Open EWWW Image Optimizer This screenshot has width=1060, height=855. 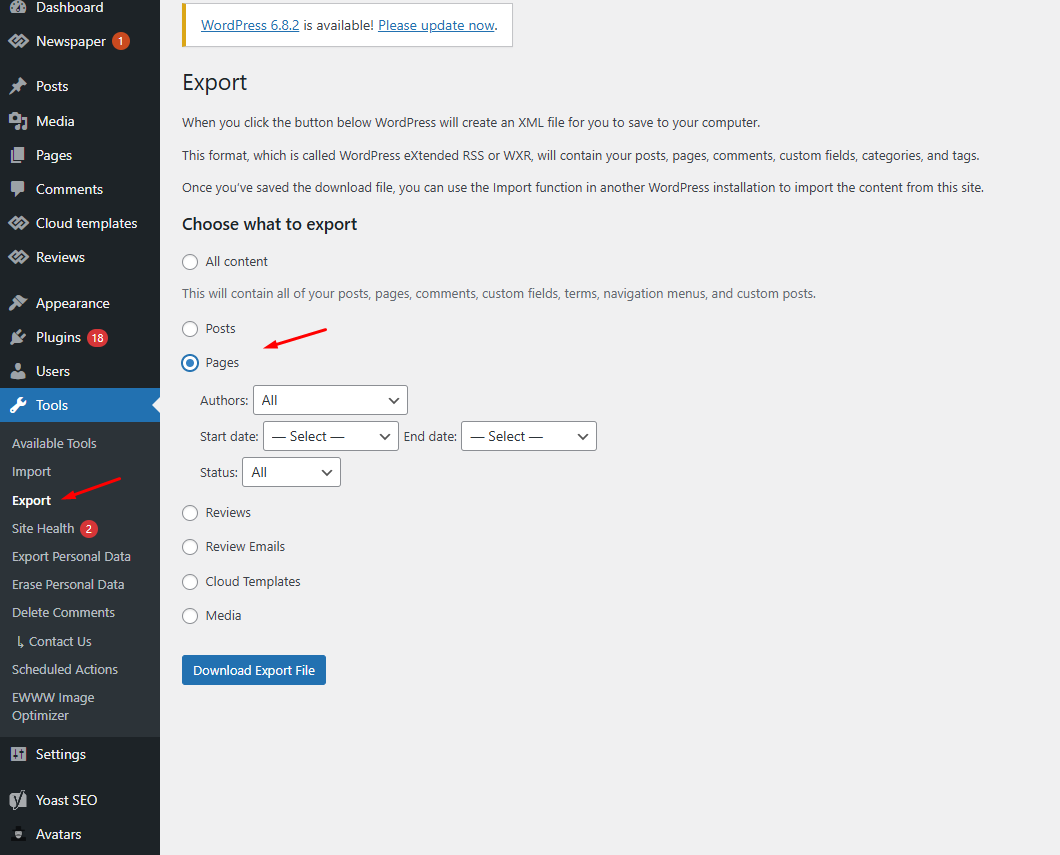(x=53, y=706)
